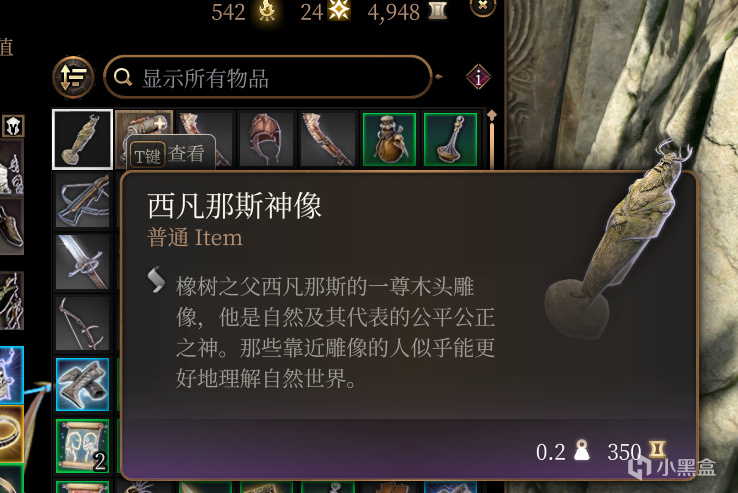This screenshot has width=738, height=493.
Task: Click the T键 查看 inspect button
Action: [x=170, y=154]
